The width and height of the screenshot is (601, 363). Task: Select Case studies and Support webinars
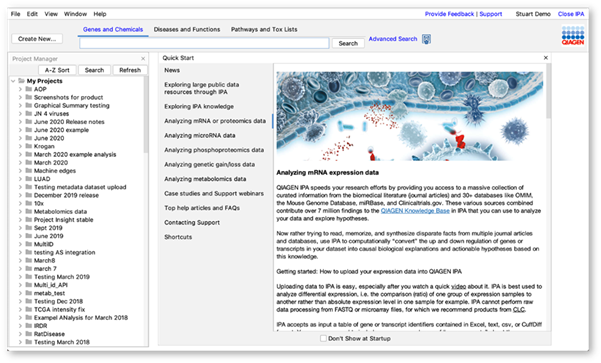214,194
